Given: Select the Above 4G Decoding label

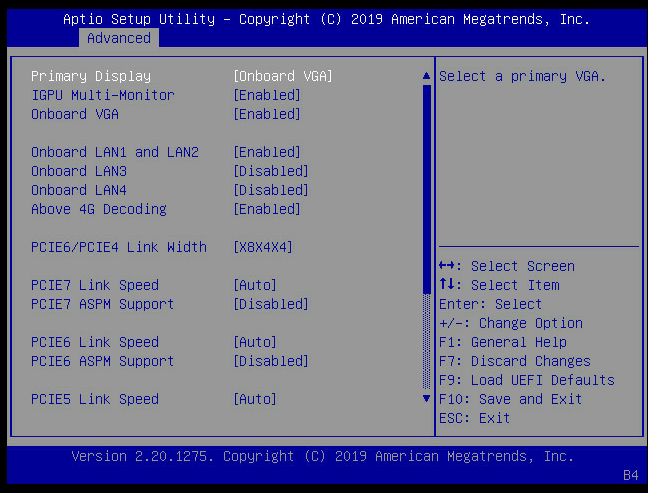Looking at the screenshot, I should click(99, 209).
